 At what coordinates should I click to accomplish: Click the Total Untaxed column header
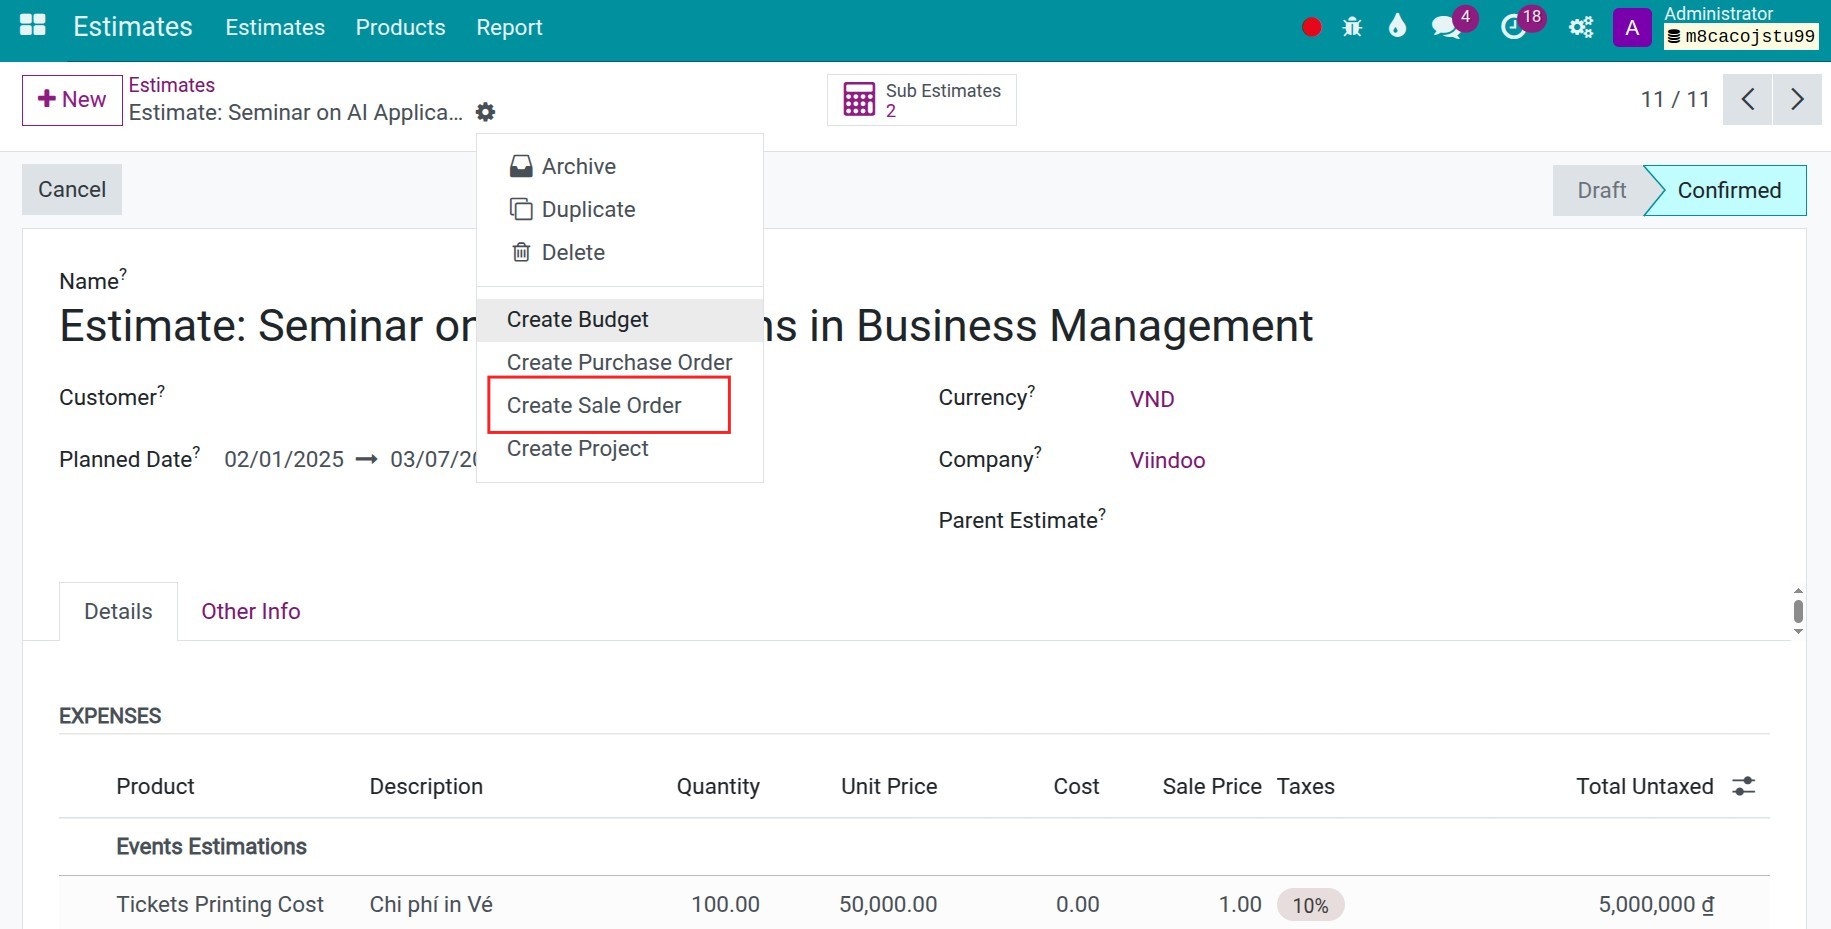1645,786
